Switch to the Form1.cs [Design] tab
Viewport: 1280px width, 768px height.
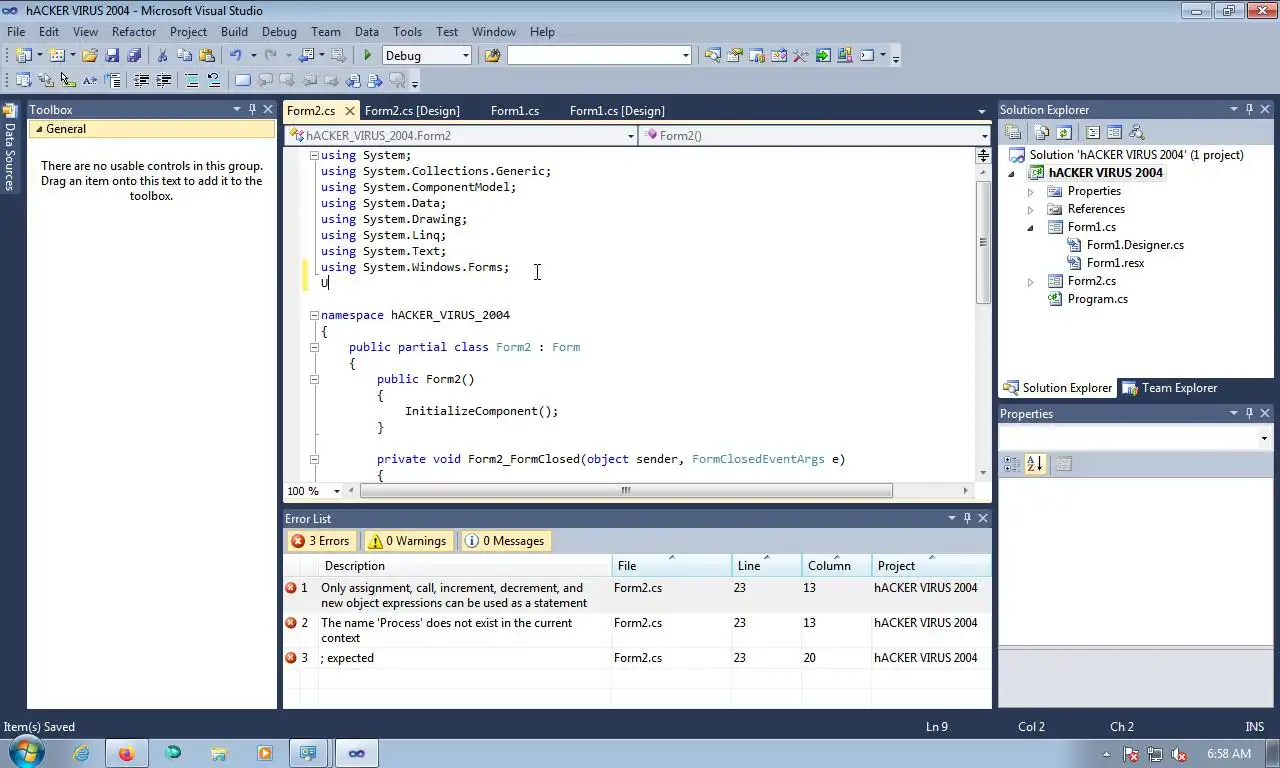click(617, 111)
